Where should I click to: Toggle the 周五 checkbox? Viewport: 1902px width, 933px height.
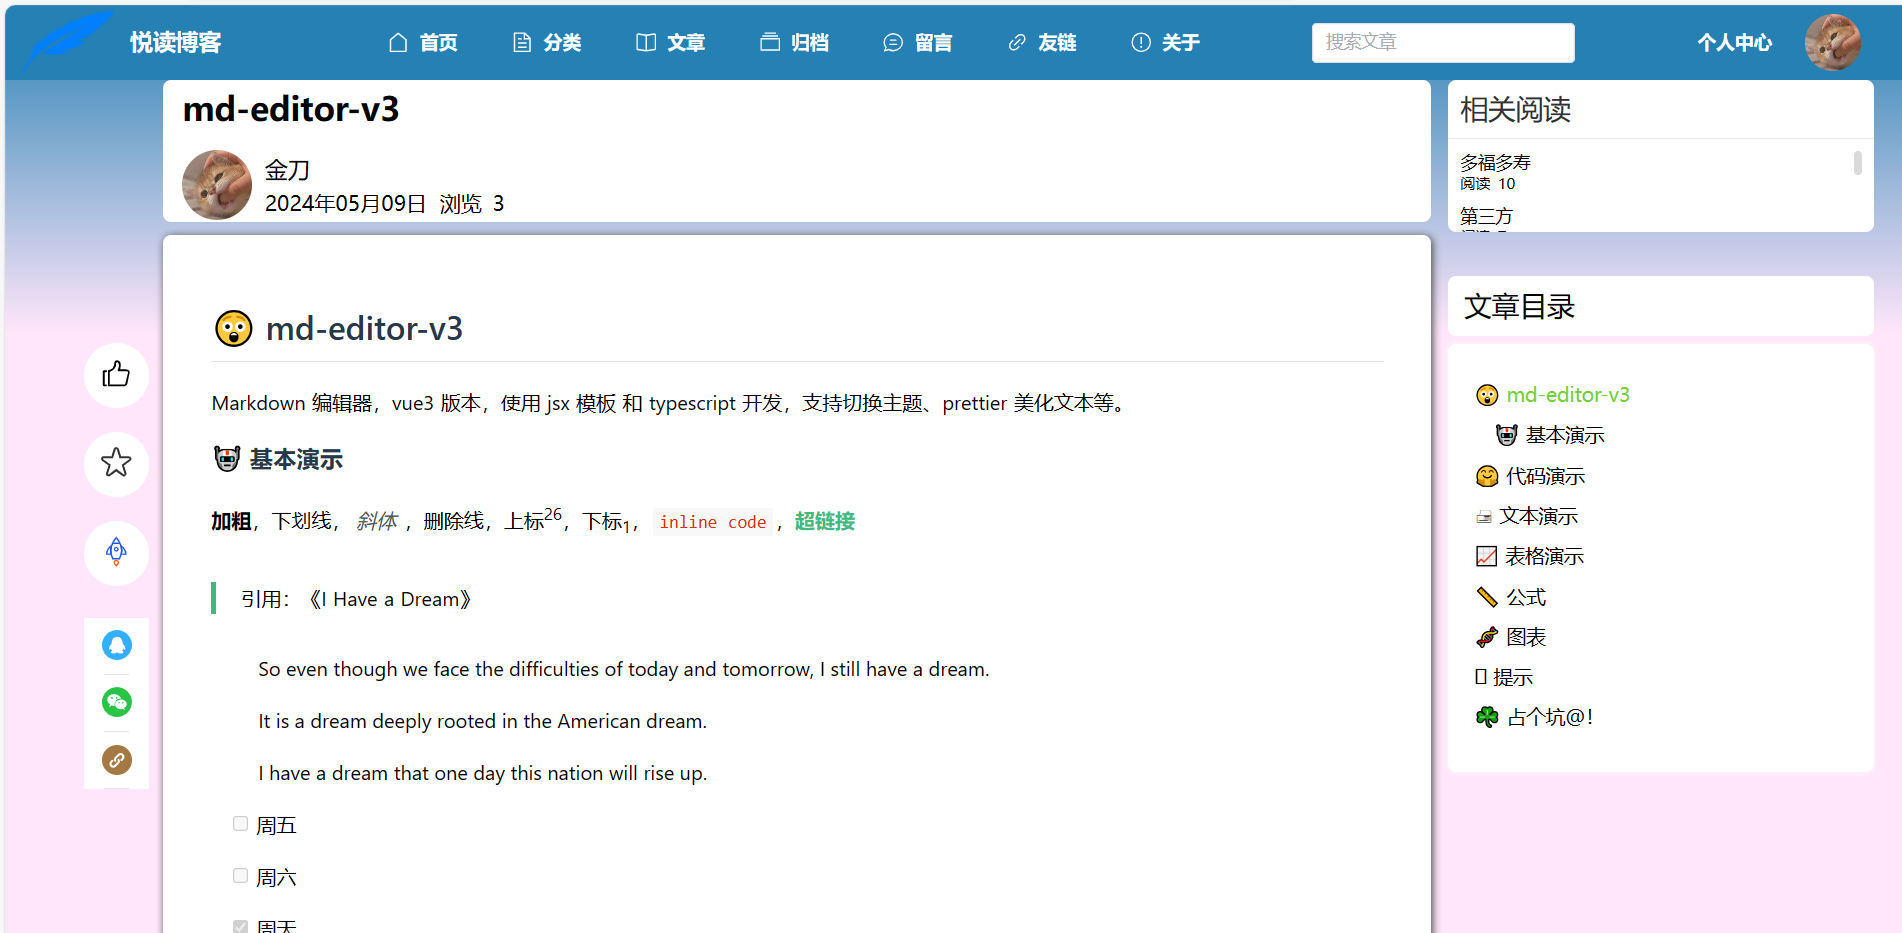point(240,824)
